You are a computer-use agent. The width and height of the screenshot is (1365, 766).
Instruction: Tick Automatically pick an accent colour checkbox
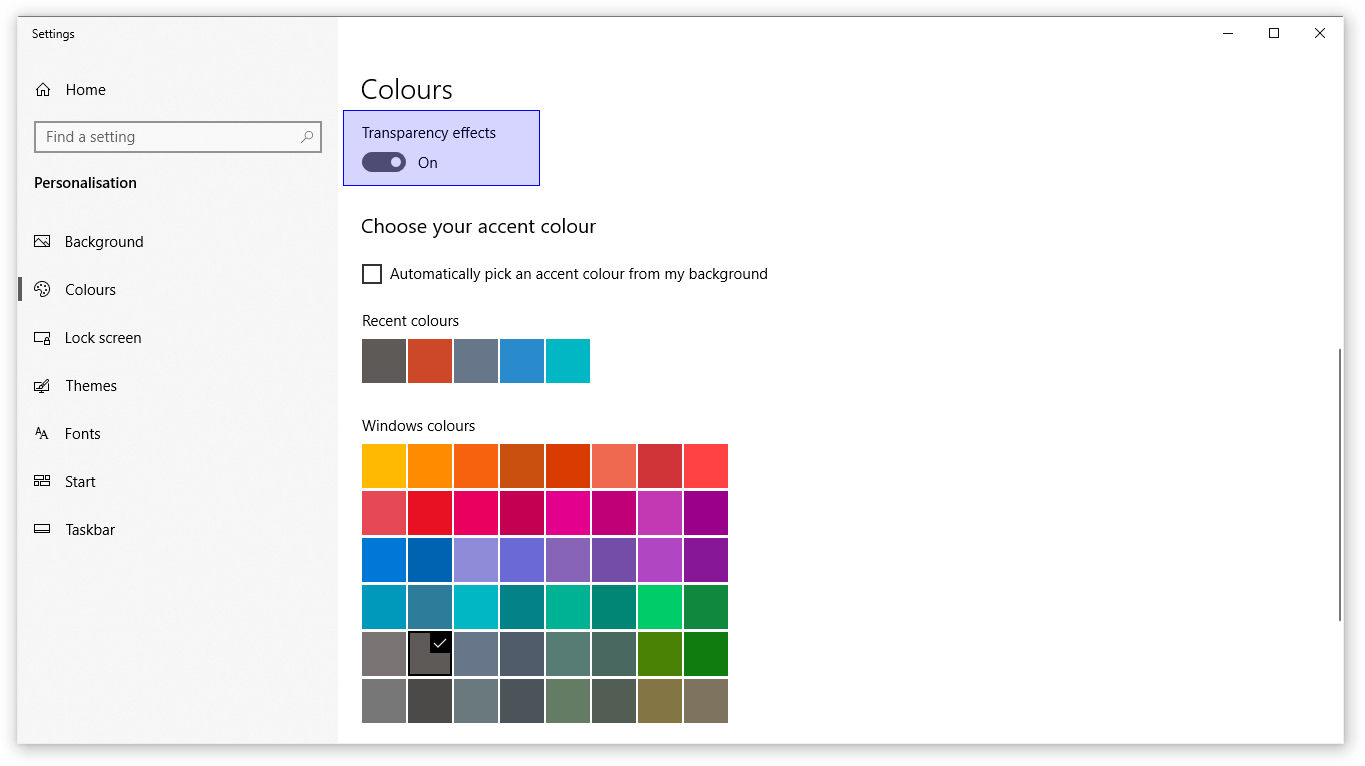pyautogui.click(x=372, y=274)
